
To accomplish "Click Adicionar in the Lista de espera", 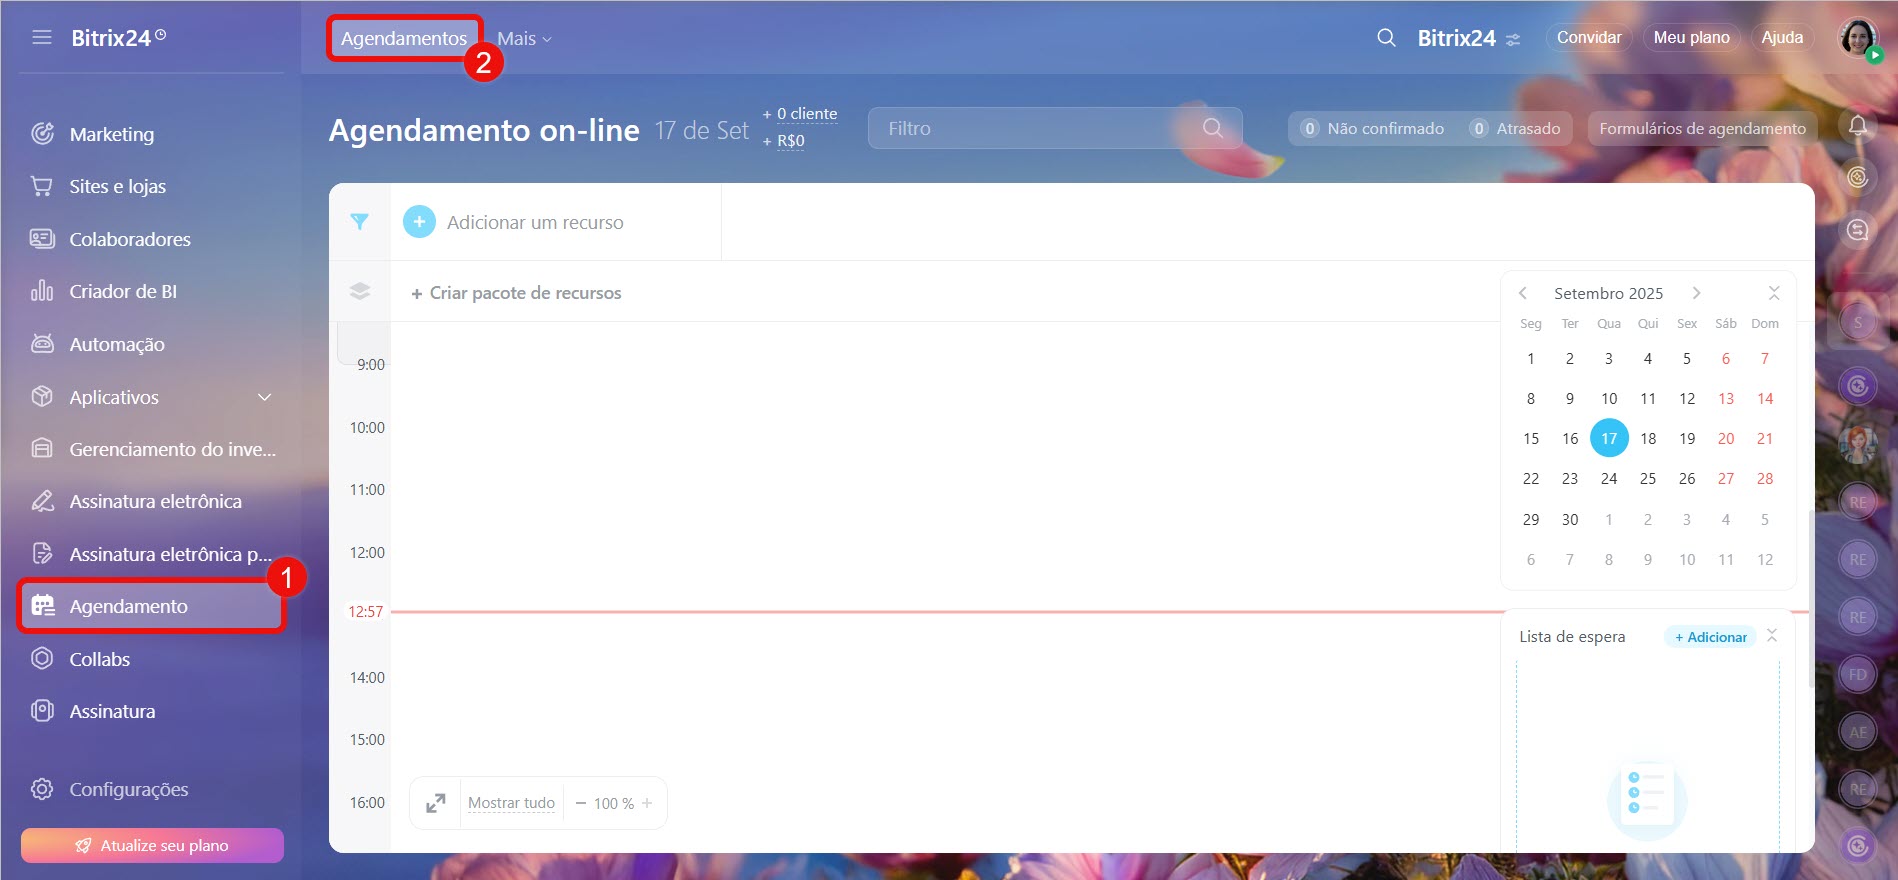I will click(x=1710, y=637).
